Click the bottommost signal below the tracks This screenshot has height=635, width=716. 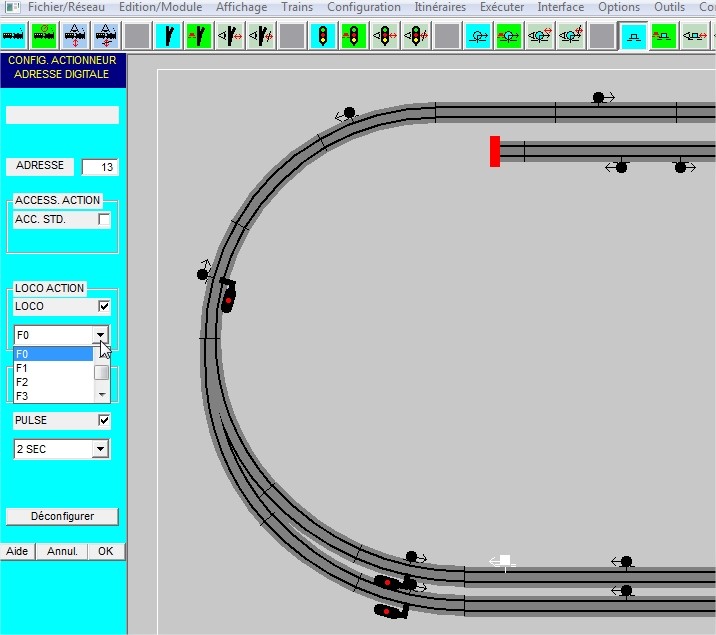point(391,610)
